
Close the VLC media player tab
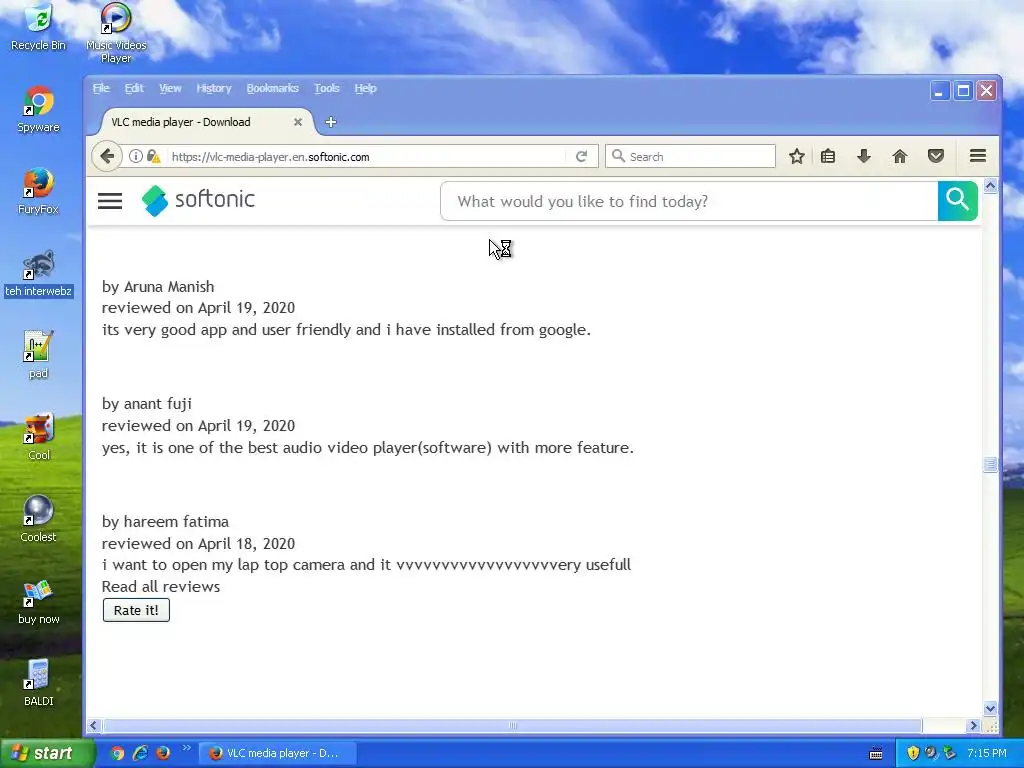click(298, 122)
